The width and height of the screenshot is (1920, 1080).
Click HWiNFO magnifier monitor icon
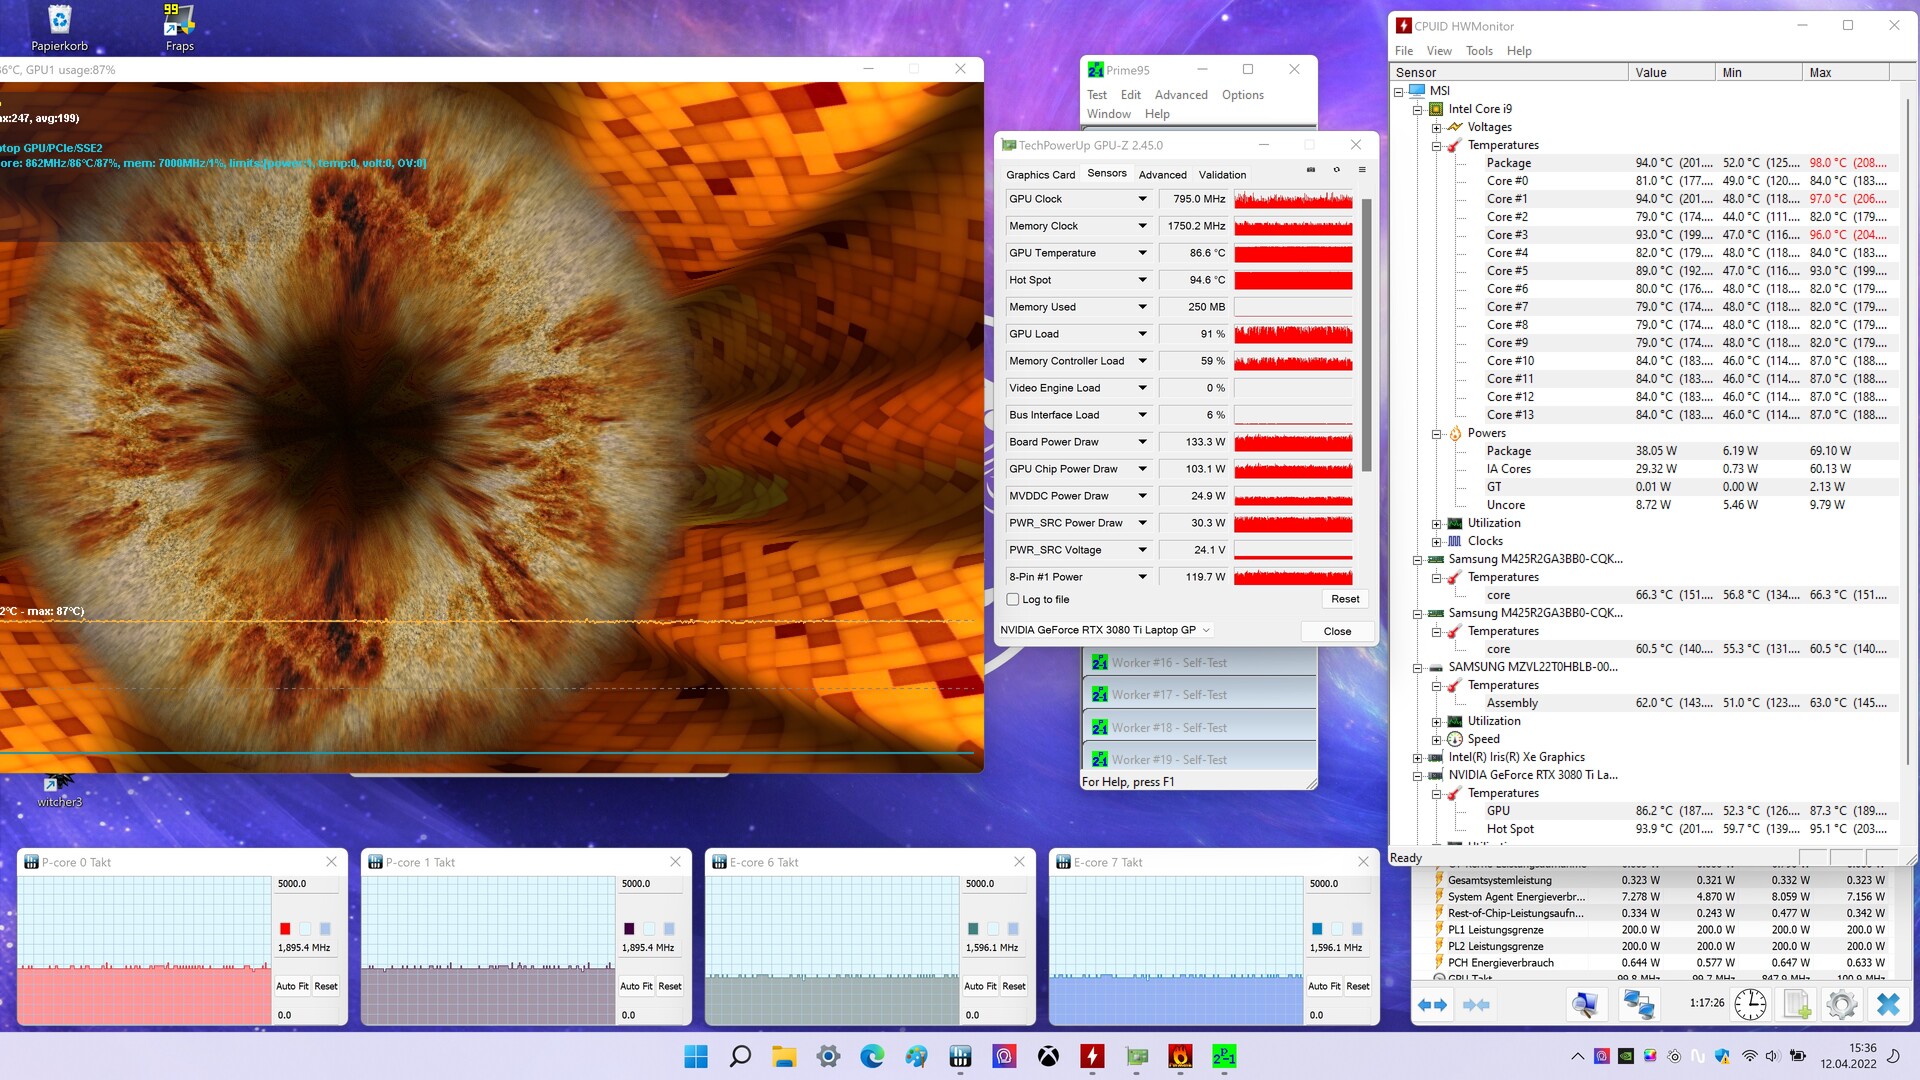click(1585, 1004)
